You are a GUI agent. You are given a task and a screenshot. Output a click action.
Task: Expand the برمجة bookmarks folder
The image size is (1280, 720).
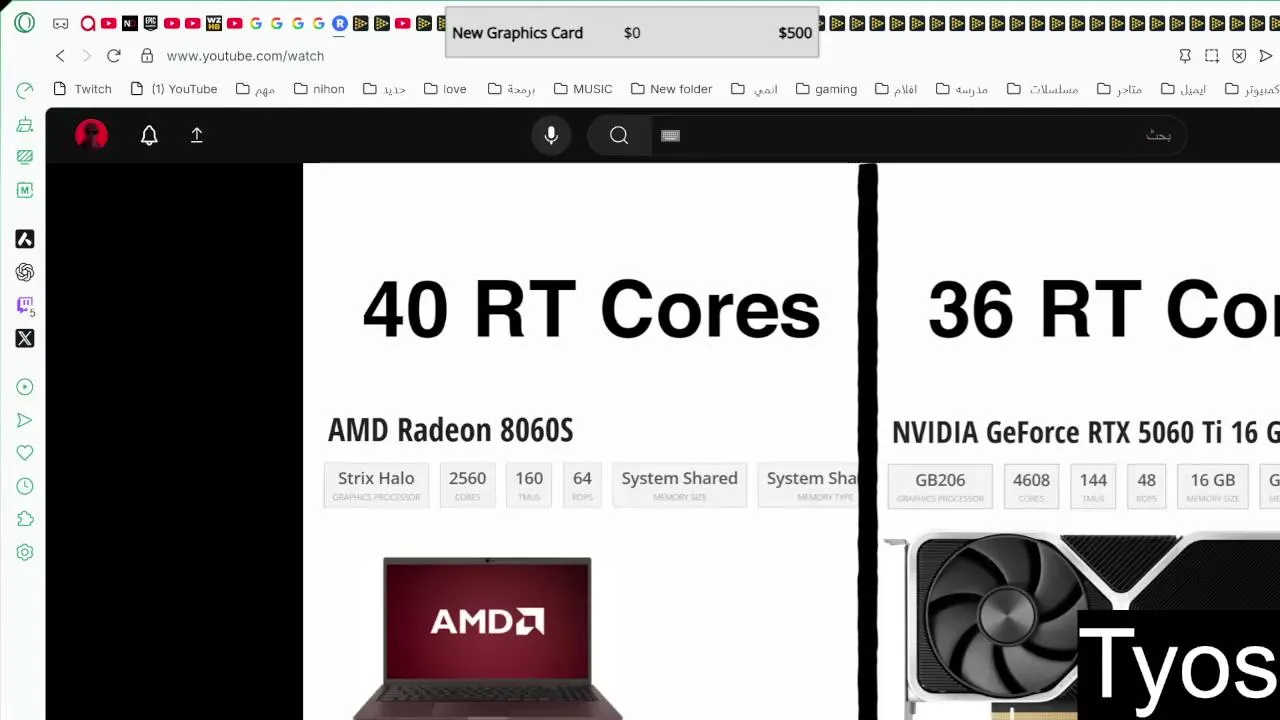511,89
